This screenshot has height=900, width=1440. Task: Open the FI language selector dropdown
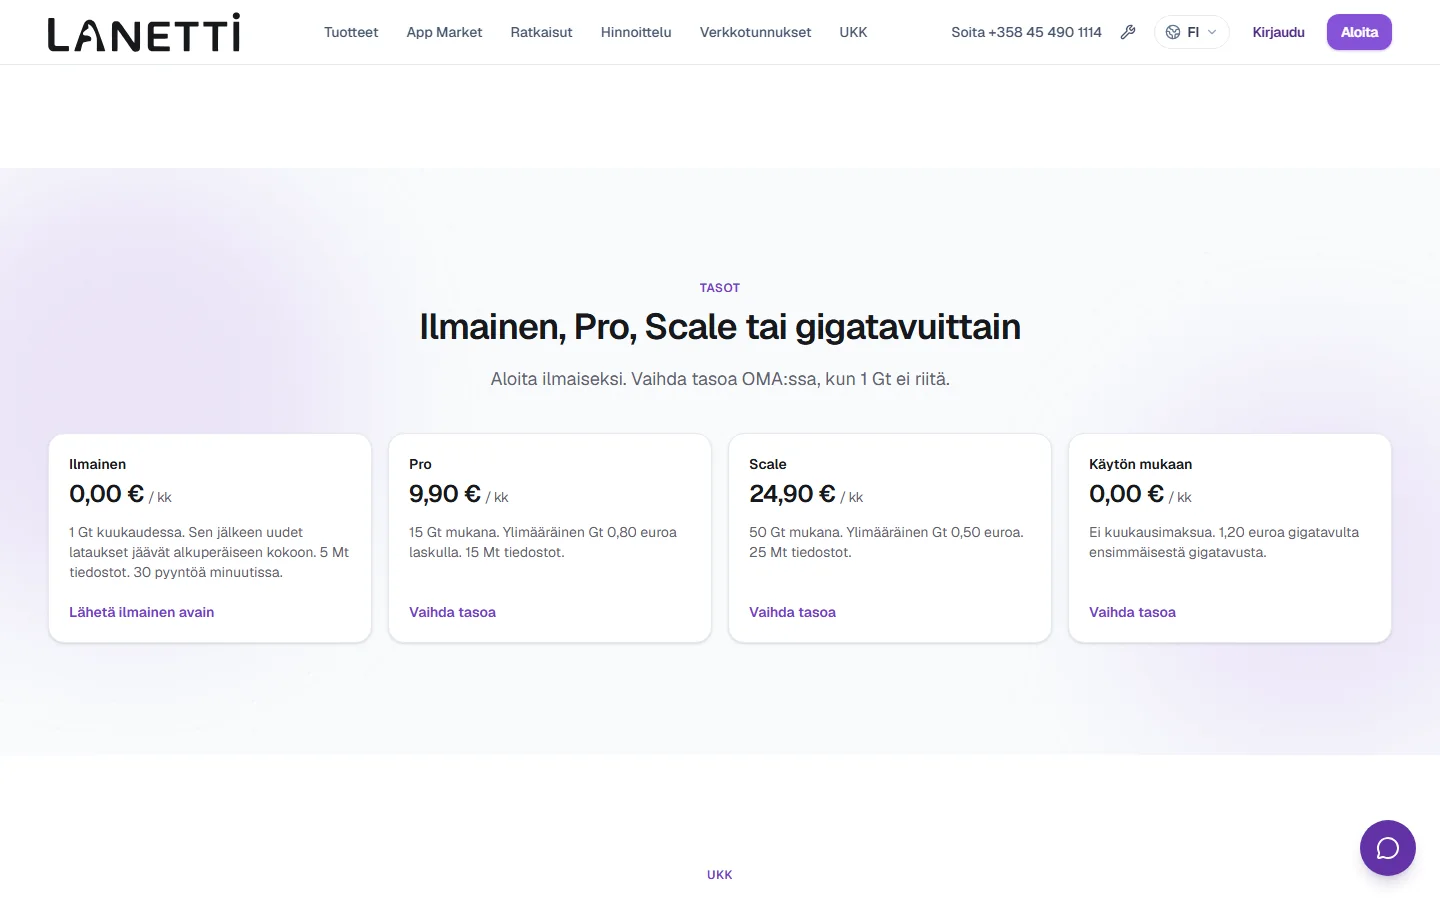(1191, 32)
